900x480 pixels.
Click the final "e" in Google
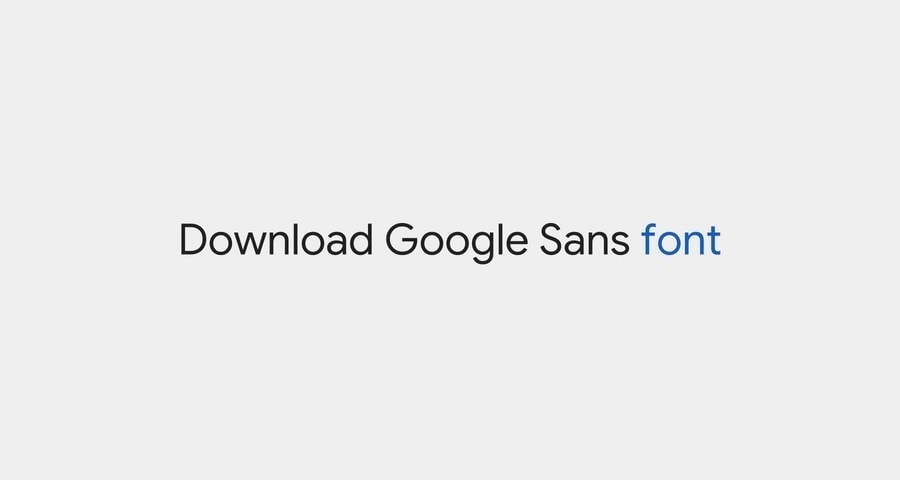coord(517,243)
